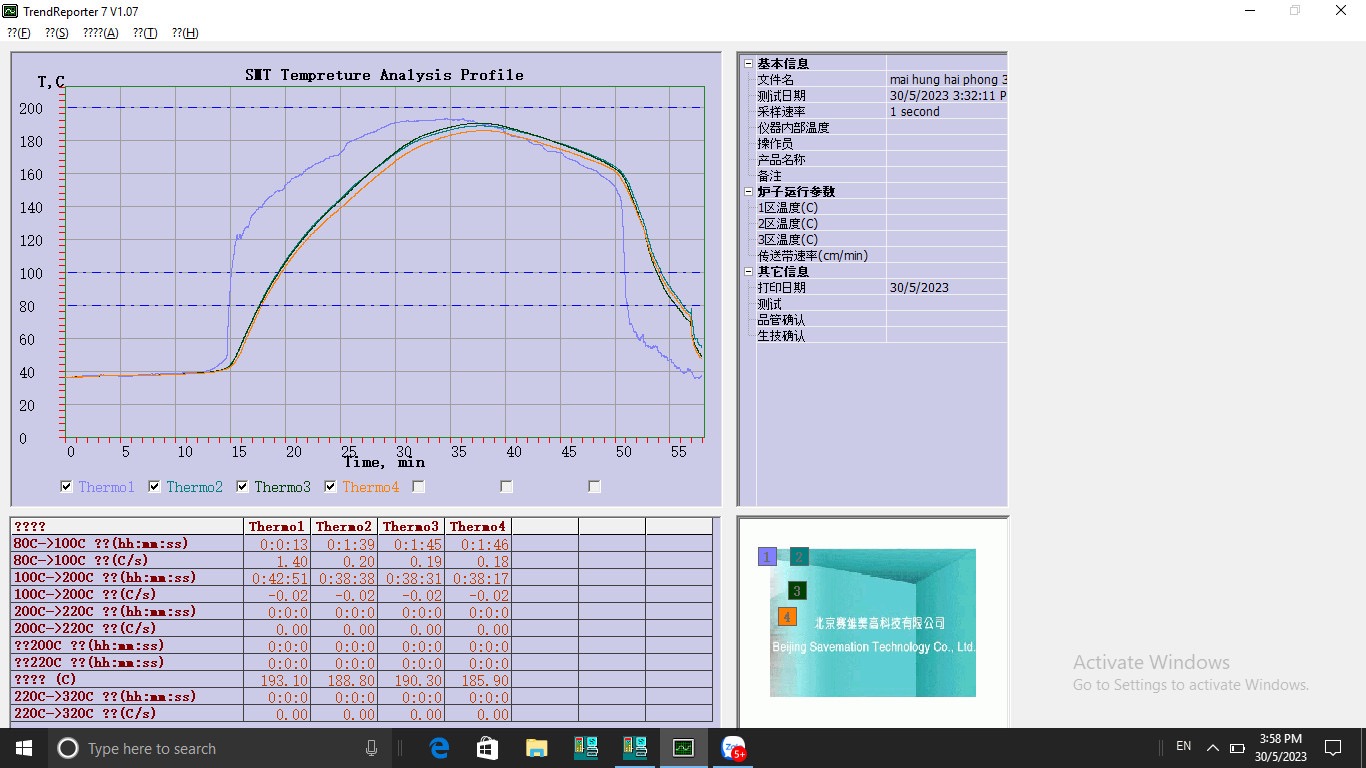Hide the Thermo4 curve via checkbox
Screen dimensions: 1366x768
coord(331,487)
